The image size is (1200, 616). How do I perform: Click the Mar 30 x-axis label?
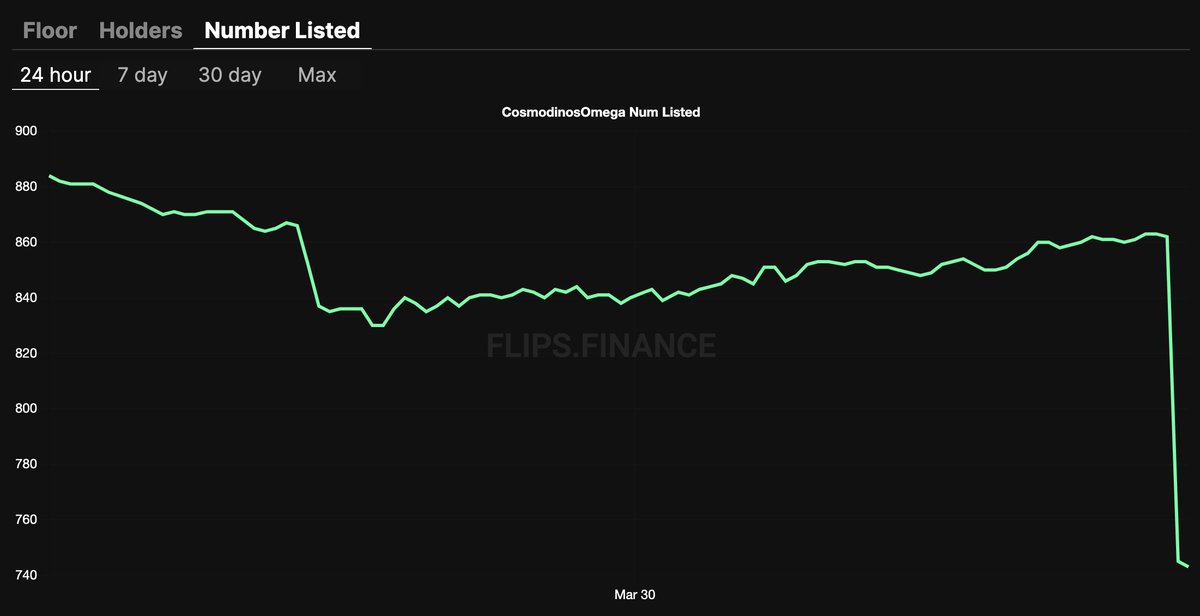click(634, 594)
